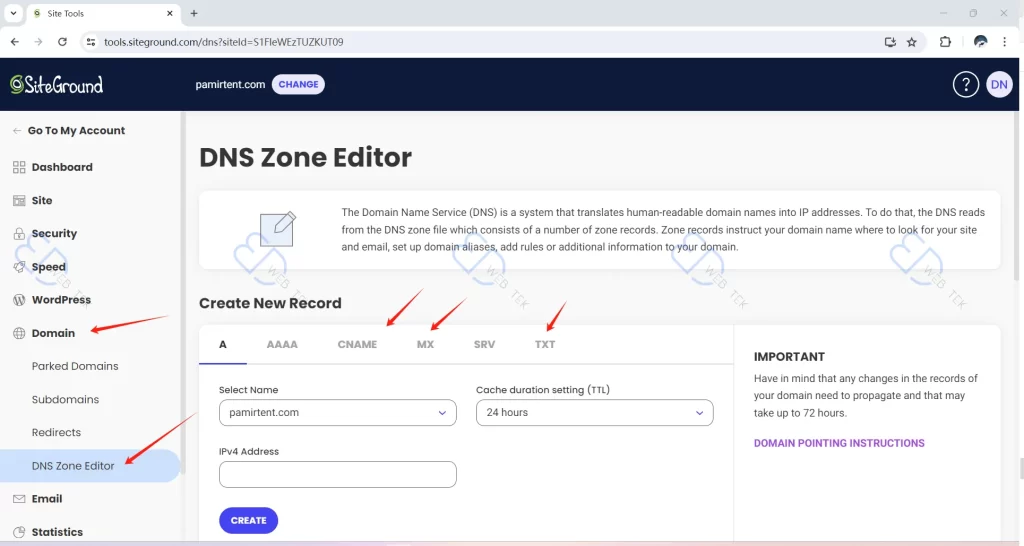Switch to the AAAA record tab
The height and width of the screenshot is (546, 1024).
[x=282, y=344]
